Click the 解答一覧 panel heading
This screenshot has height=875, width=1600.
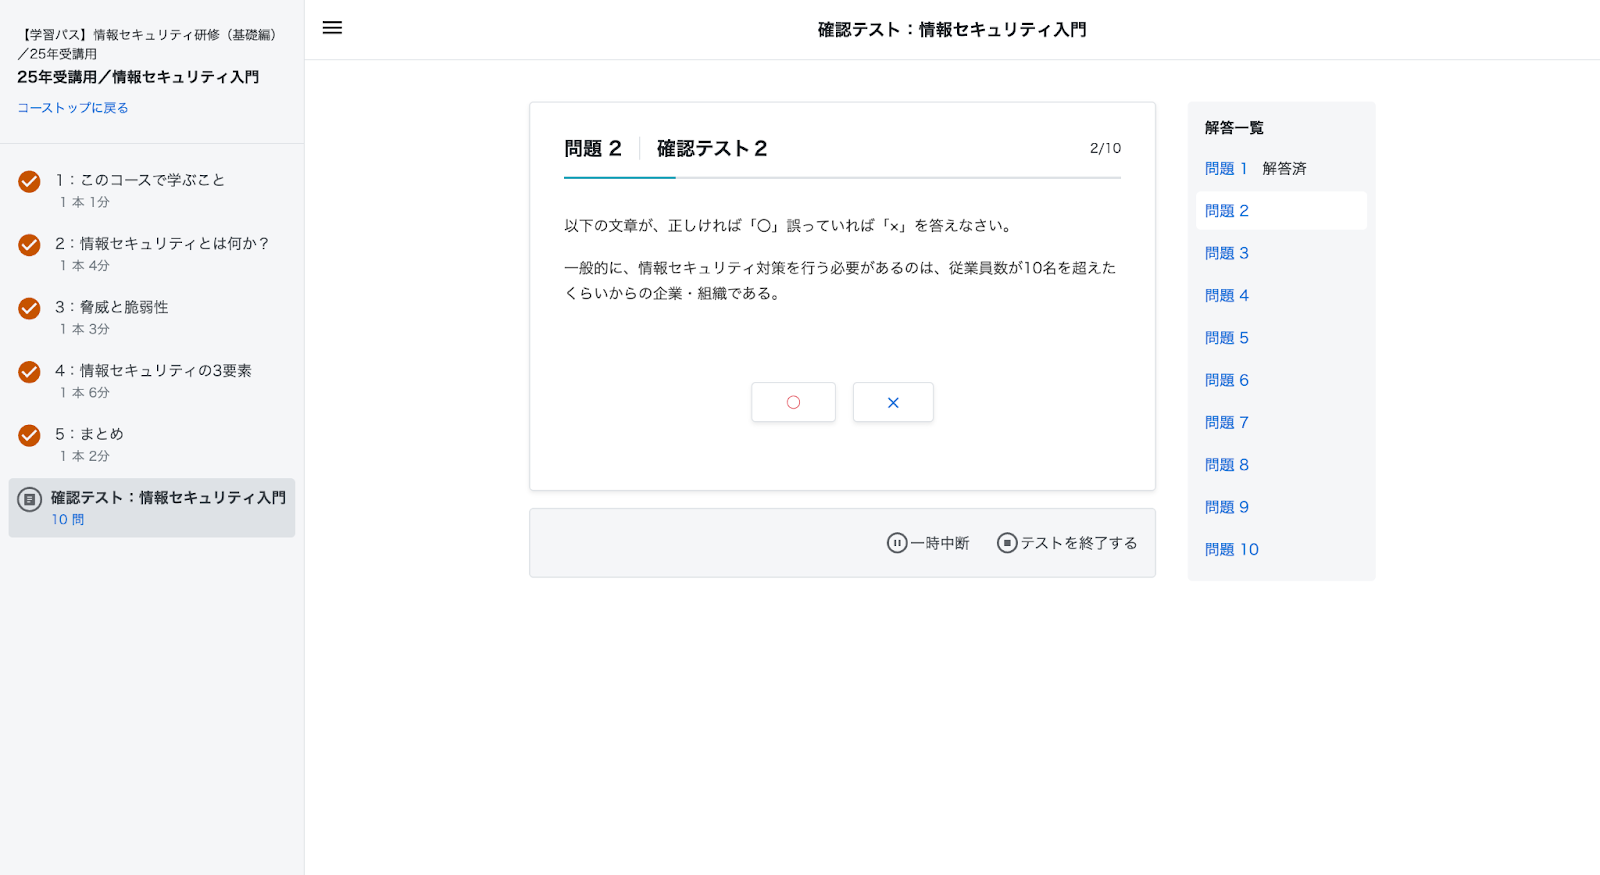[x=1234, y=128]
